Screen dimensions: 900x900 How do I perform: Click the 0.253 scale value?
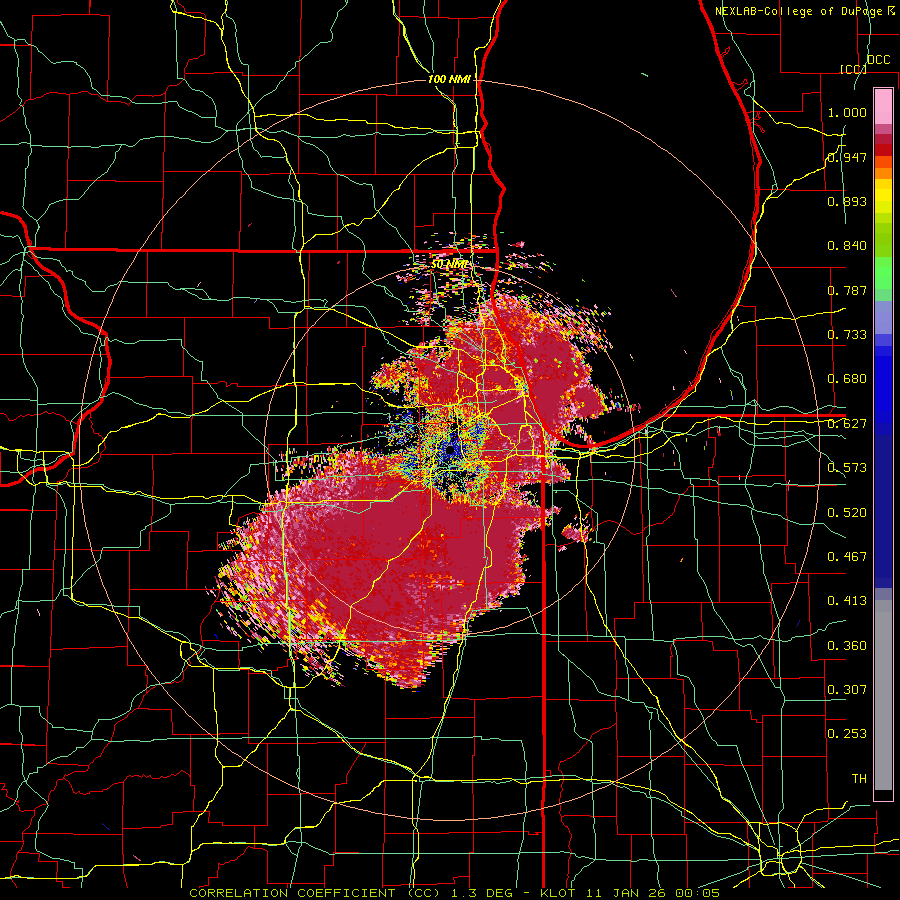point(847,734)
